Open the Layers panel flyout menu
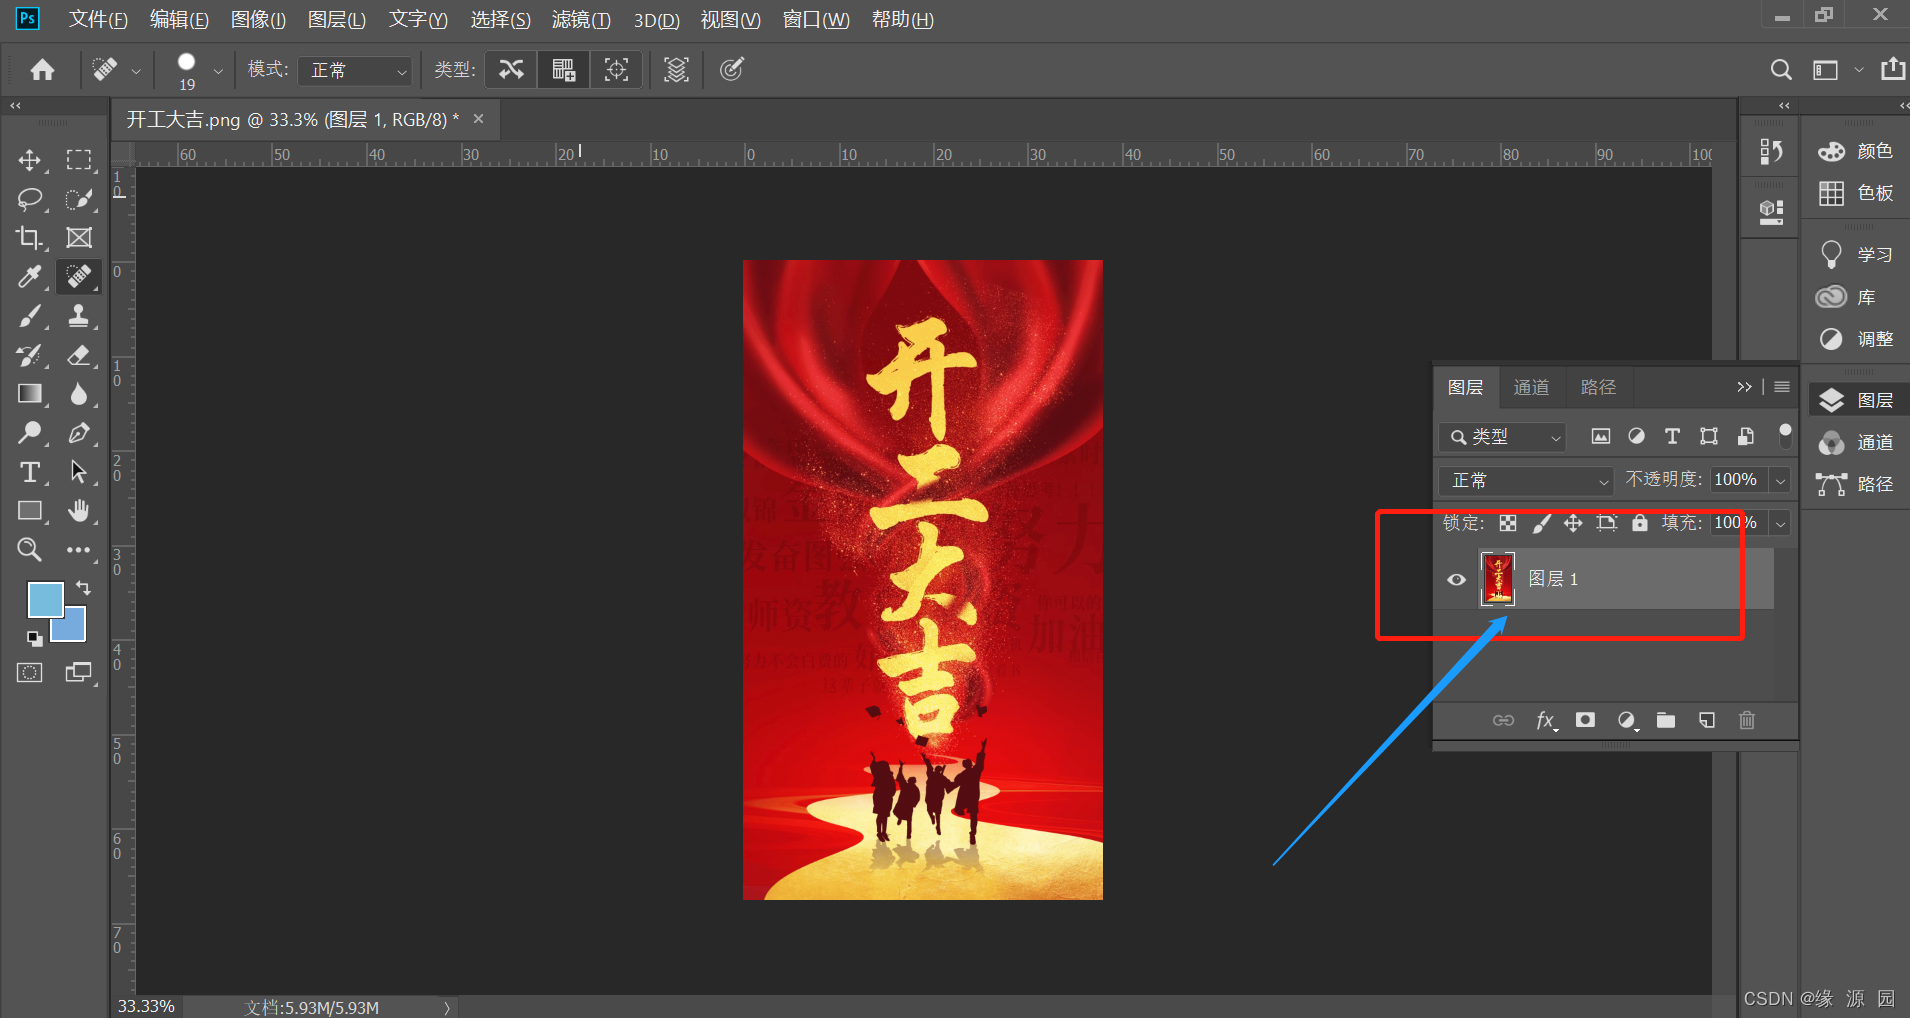 coord(1782,387)
